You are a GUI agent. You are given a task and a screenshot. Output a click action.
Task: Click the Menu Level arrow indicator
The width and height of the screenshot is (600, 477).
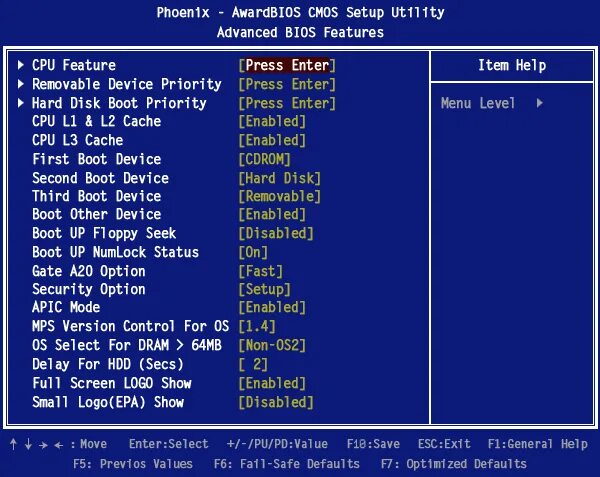pyautogui.click(x=540, y=103)
